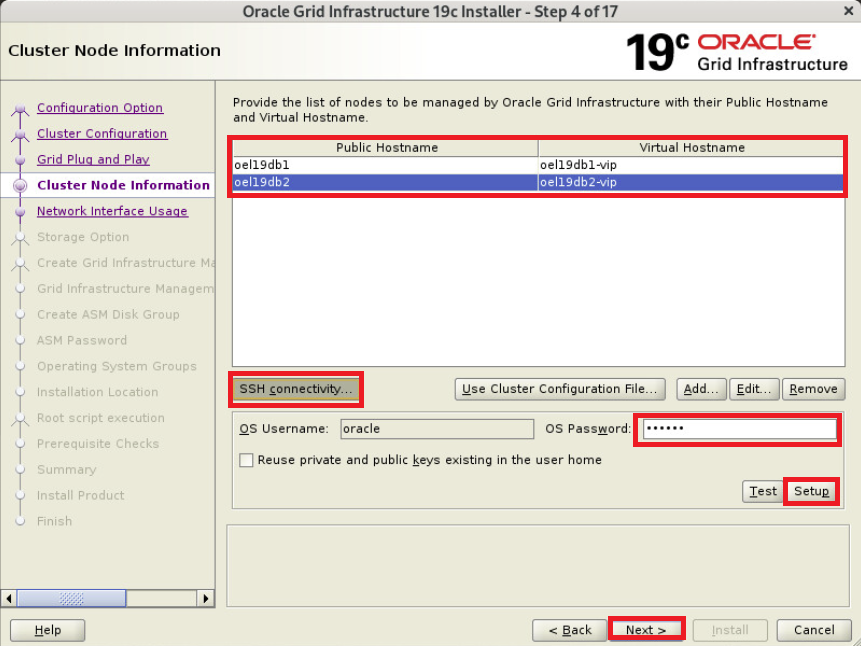Click the Prerequisite Checks step
The image size is (861, 646).
point(98,443)
